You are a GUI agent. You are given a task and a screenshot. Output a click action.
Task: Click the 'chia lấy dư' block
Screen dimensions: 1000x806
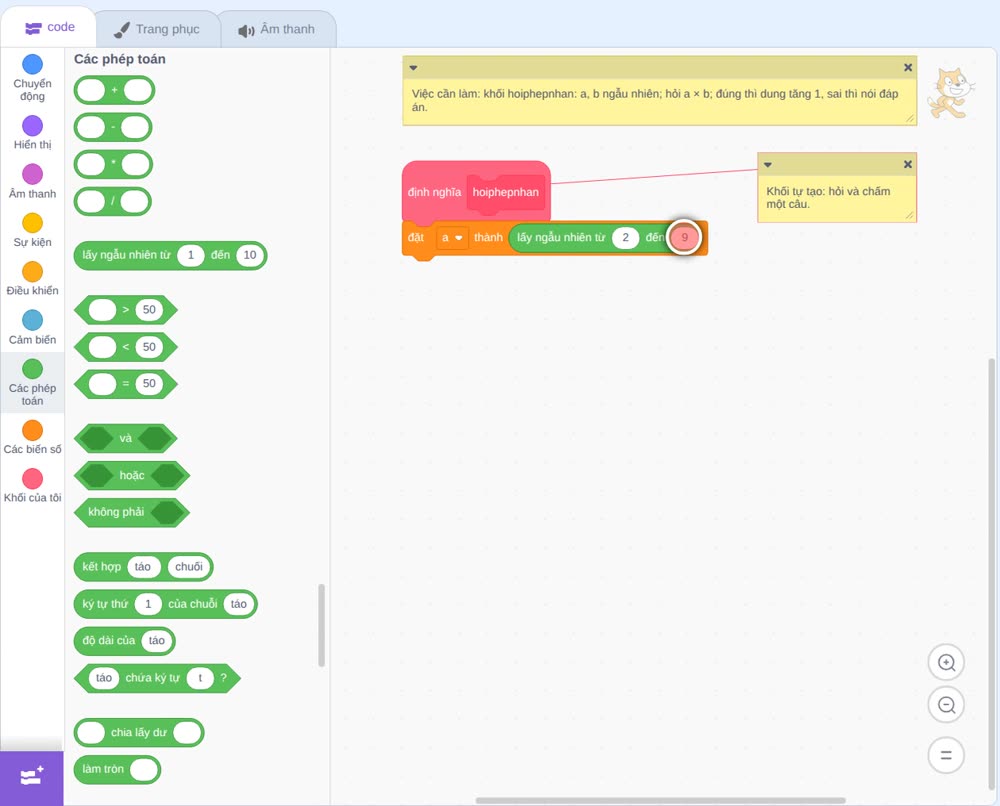139,733
